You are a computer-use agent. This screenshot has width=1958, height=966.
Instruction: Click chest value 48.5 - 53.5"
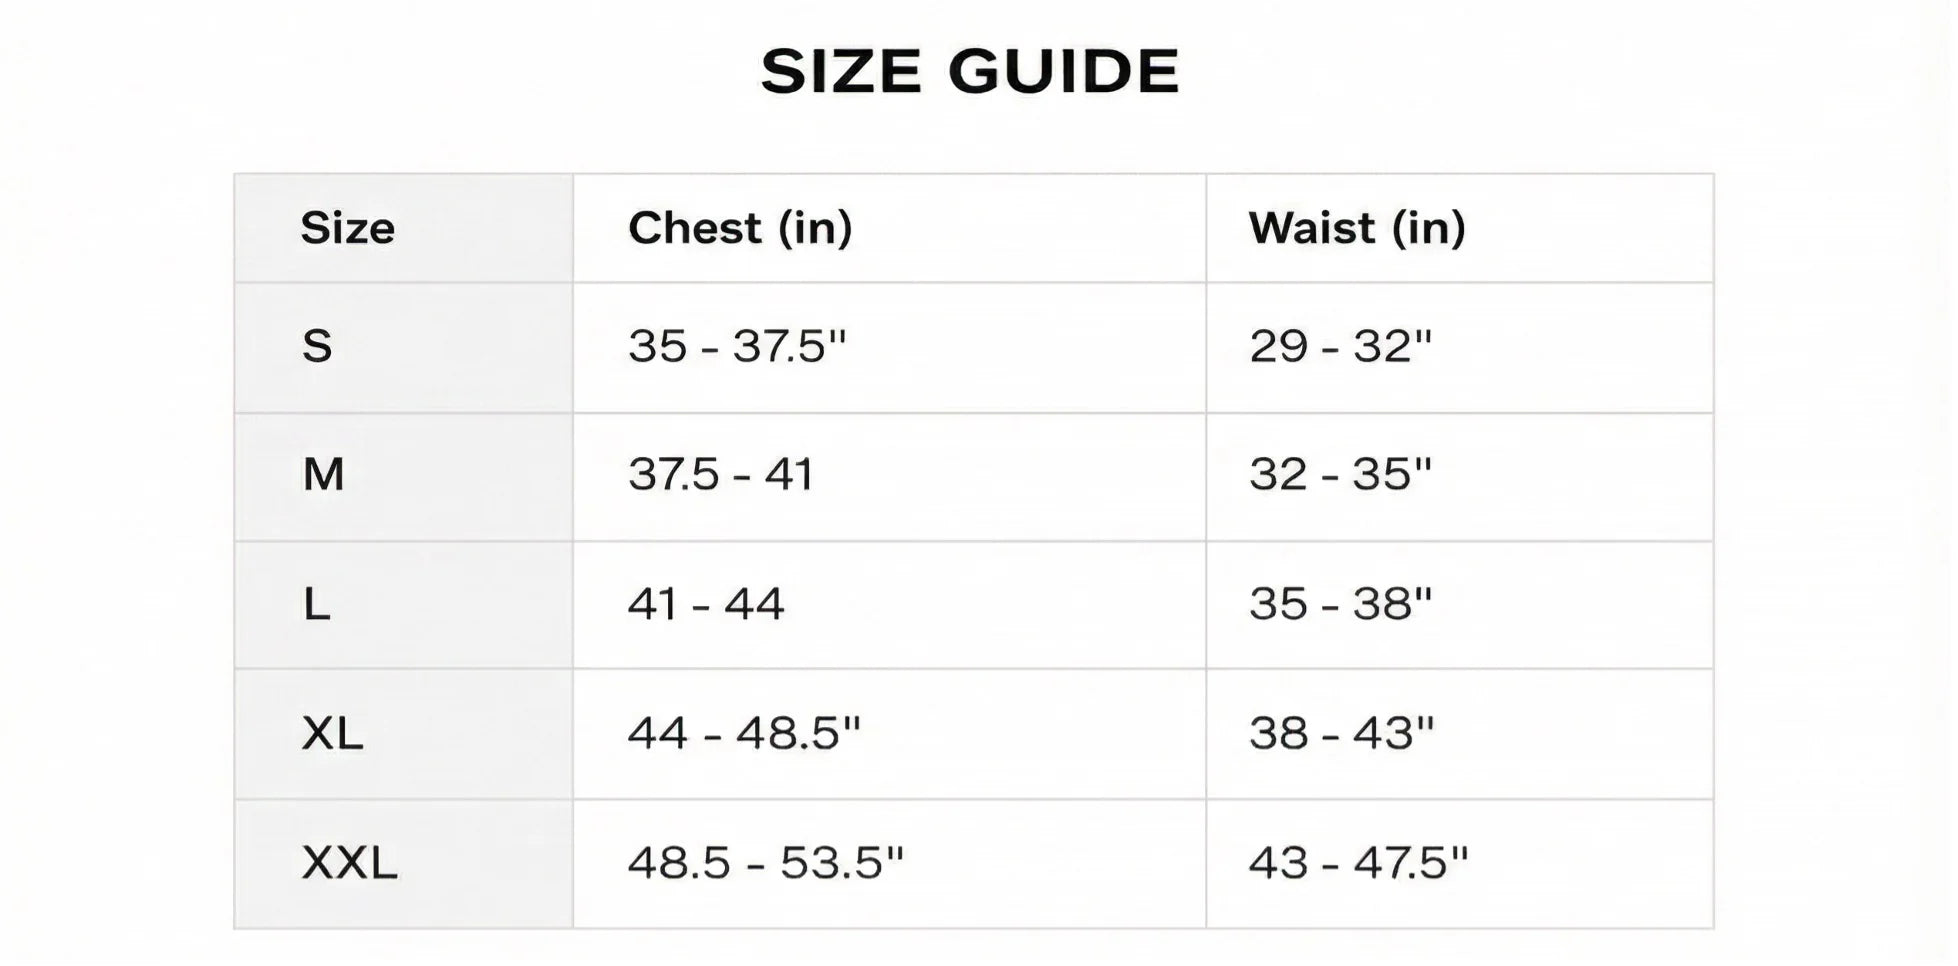(765, 863)
